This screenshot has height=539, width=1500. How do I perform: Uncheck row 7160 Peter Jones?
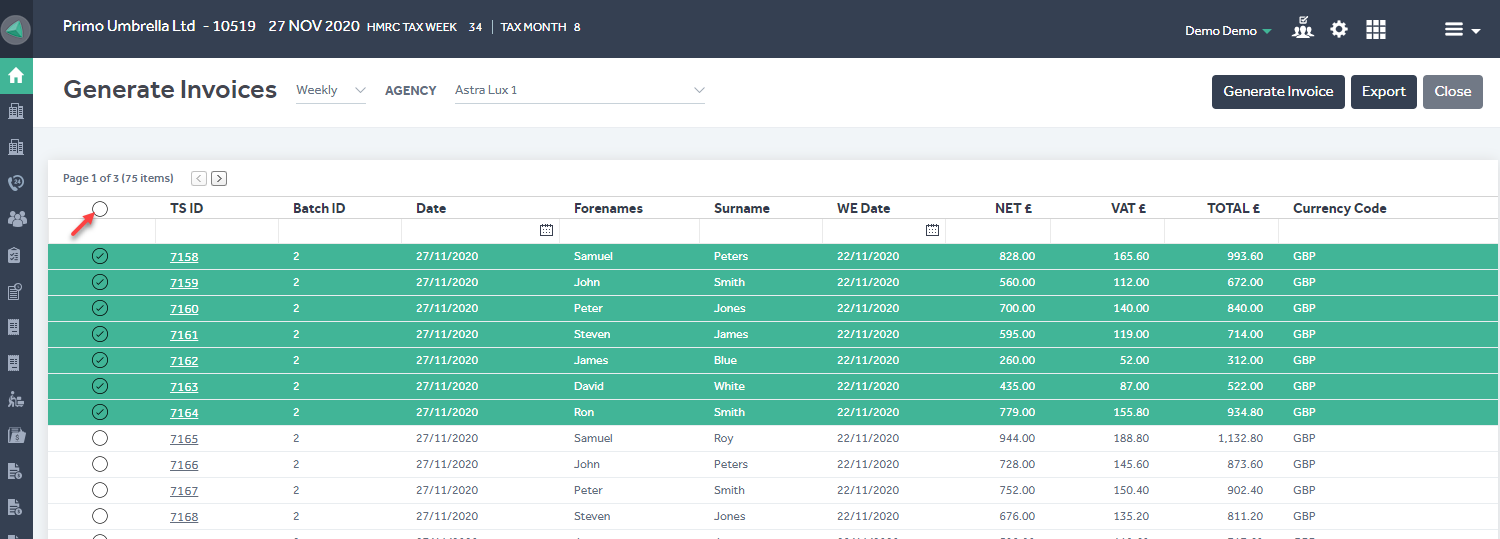(100, 308)
